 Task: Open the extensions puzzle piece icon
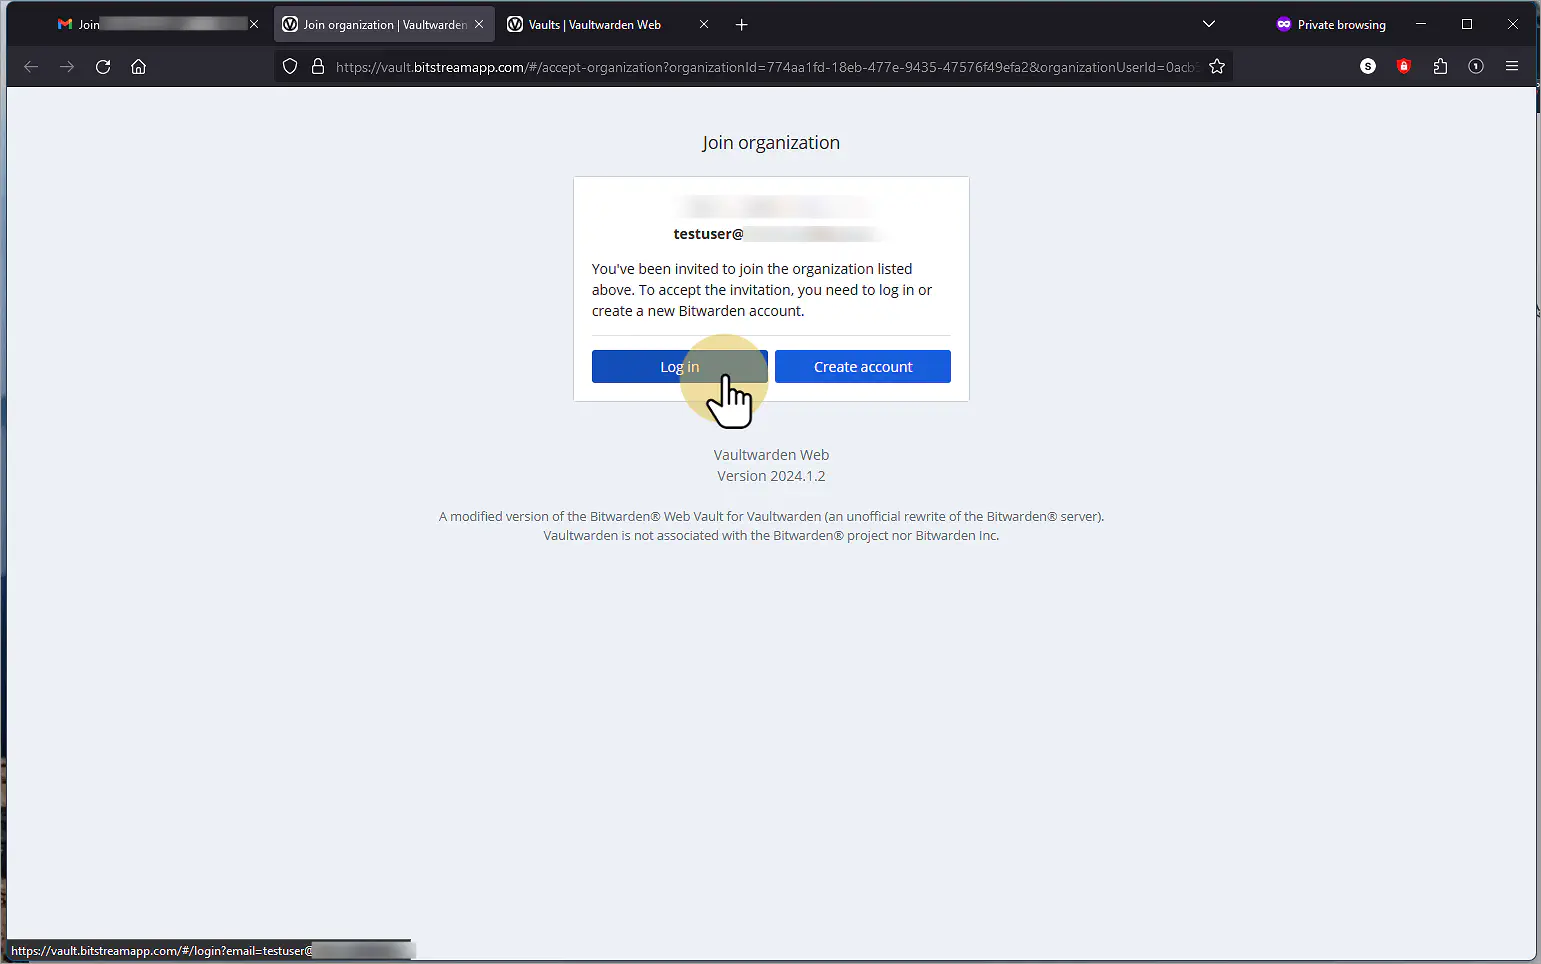[1440, 67]
